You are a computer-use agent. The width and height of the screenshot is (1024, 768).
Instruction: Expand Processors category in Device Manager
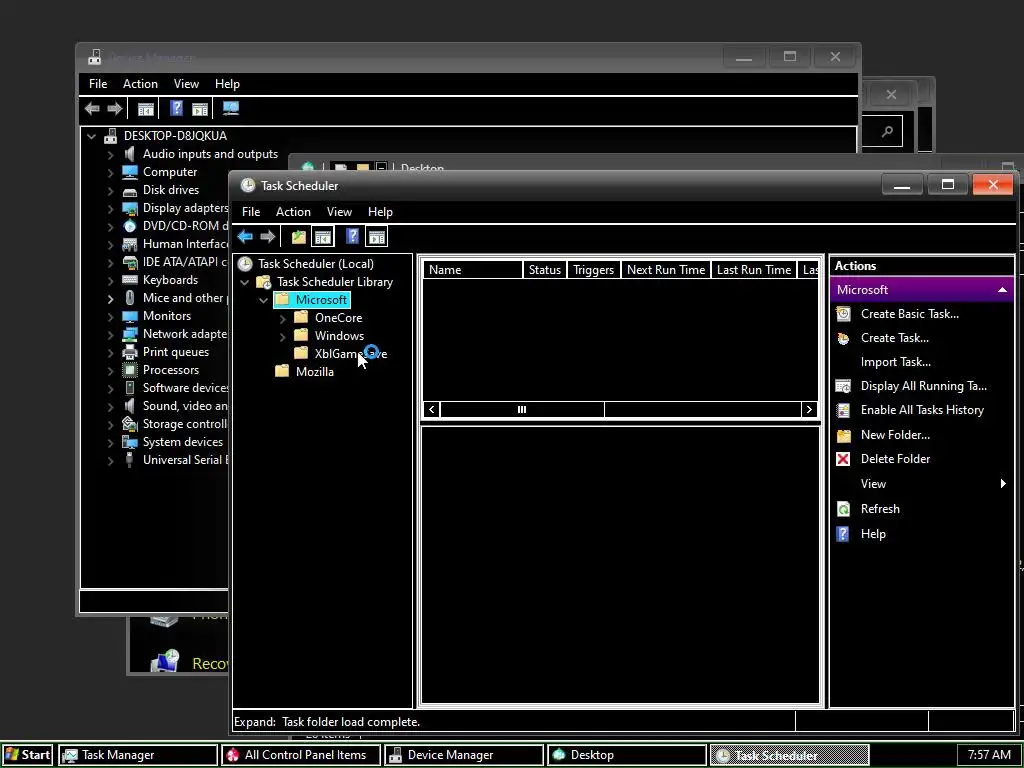click(110, 371)
